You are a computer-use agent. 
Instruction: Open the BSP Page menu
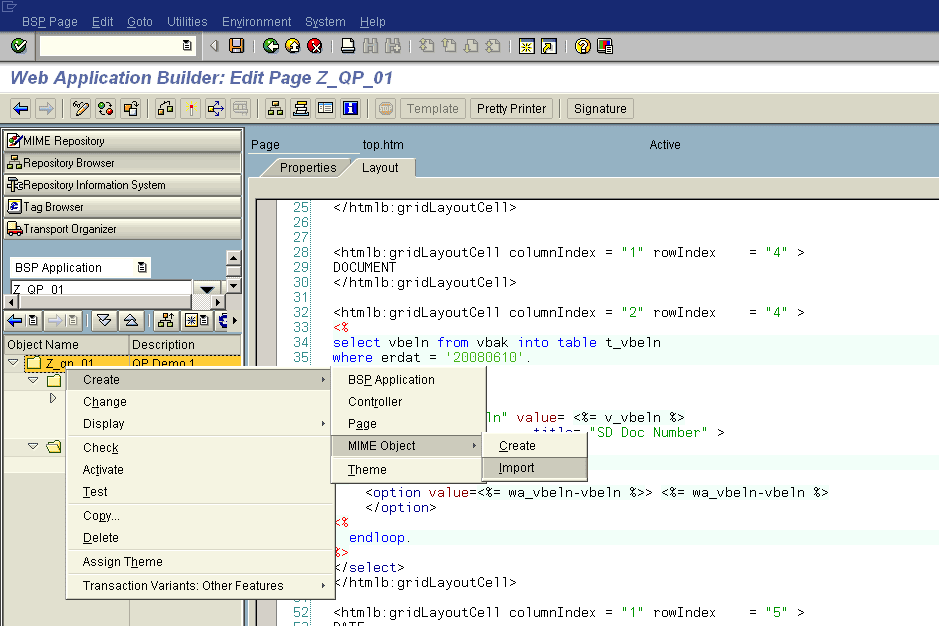click(x=50, y=22)
